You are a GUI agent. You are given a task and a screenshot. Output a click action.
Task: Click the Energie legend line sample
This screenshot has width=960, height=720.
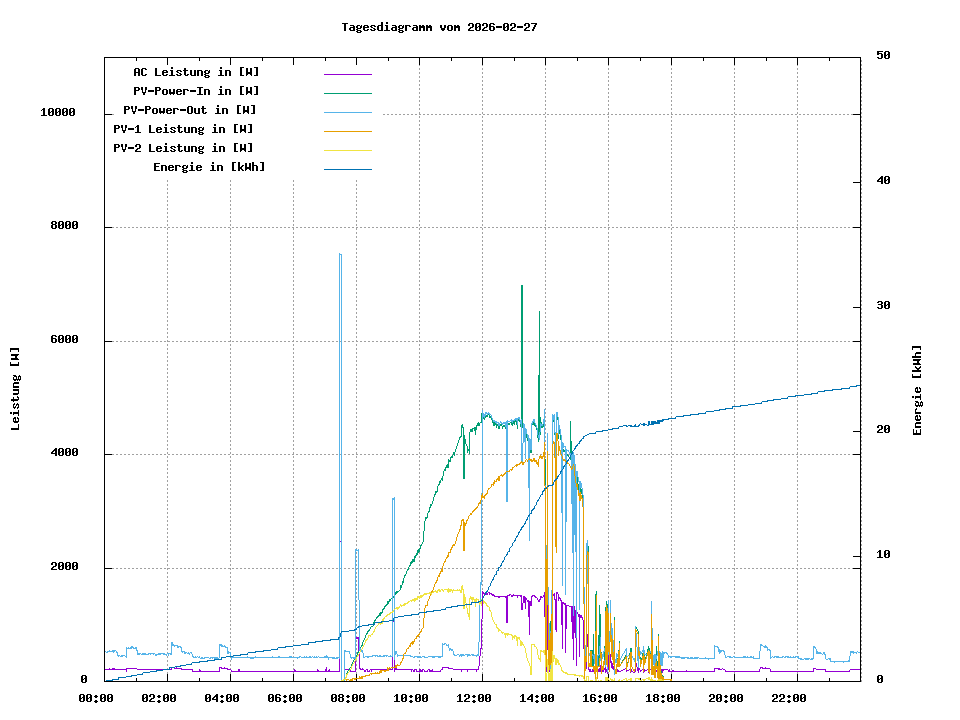point(347,168)
